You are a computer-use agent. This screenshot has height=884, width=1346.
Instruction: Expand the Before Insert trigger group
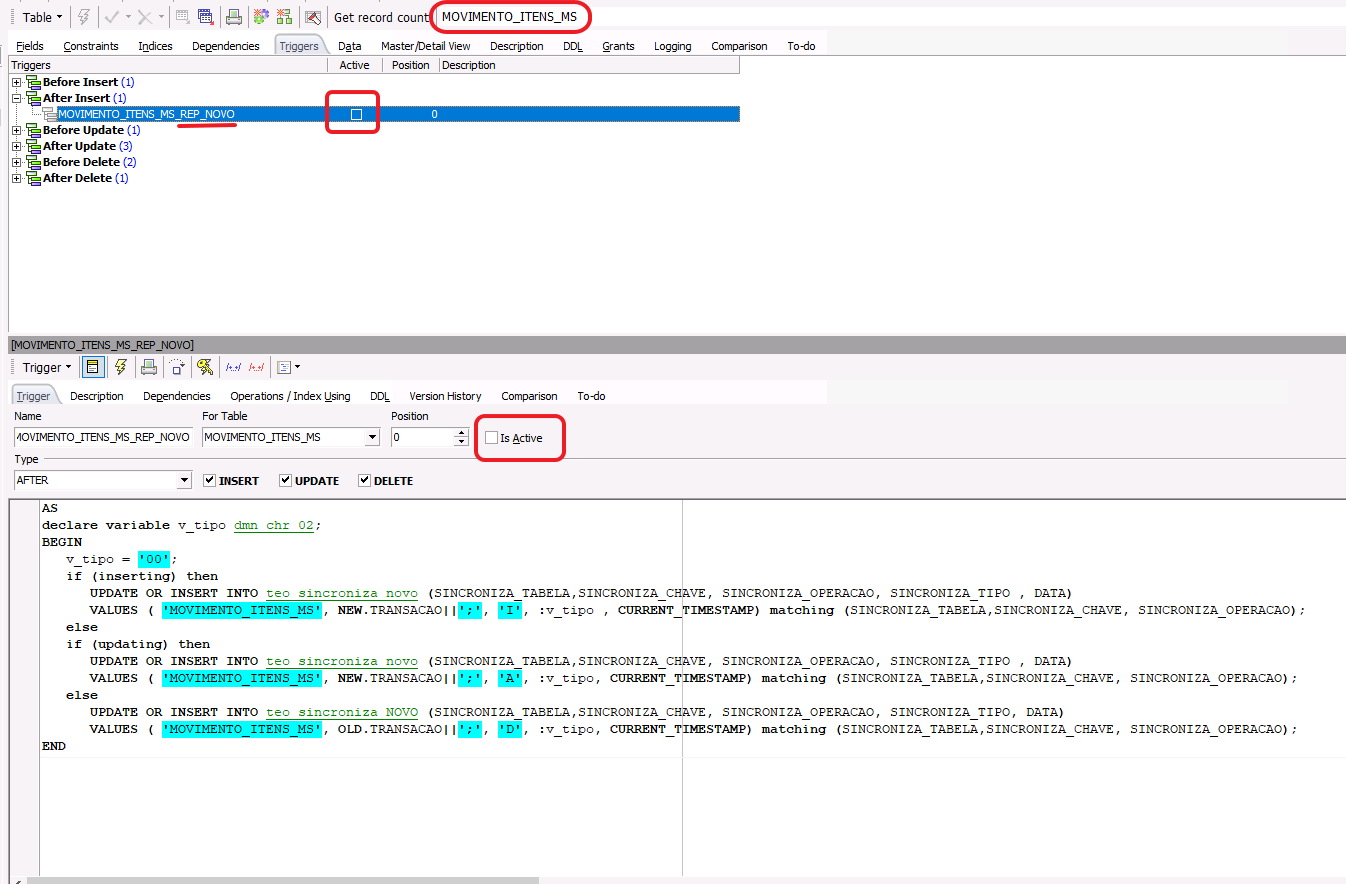click(16, 82)
